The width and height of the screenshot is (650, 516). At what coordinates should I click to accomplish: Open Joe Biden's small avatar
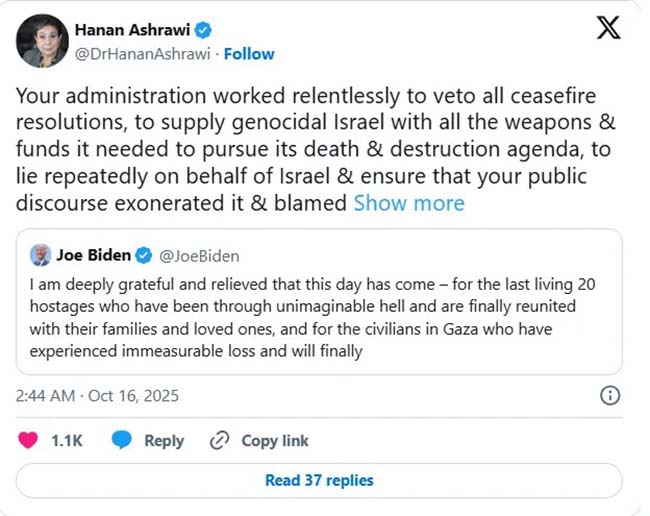pos(41,255)
